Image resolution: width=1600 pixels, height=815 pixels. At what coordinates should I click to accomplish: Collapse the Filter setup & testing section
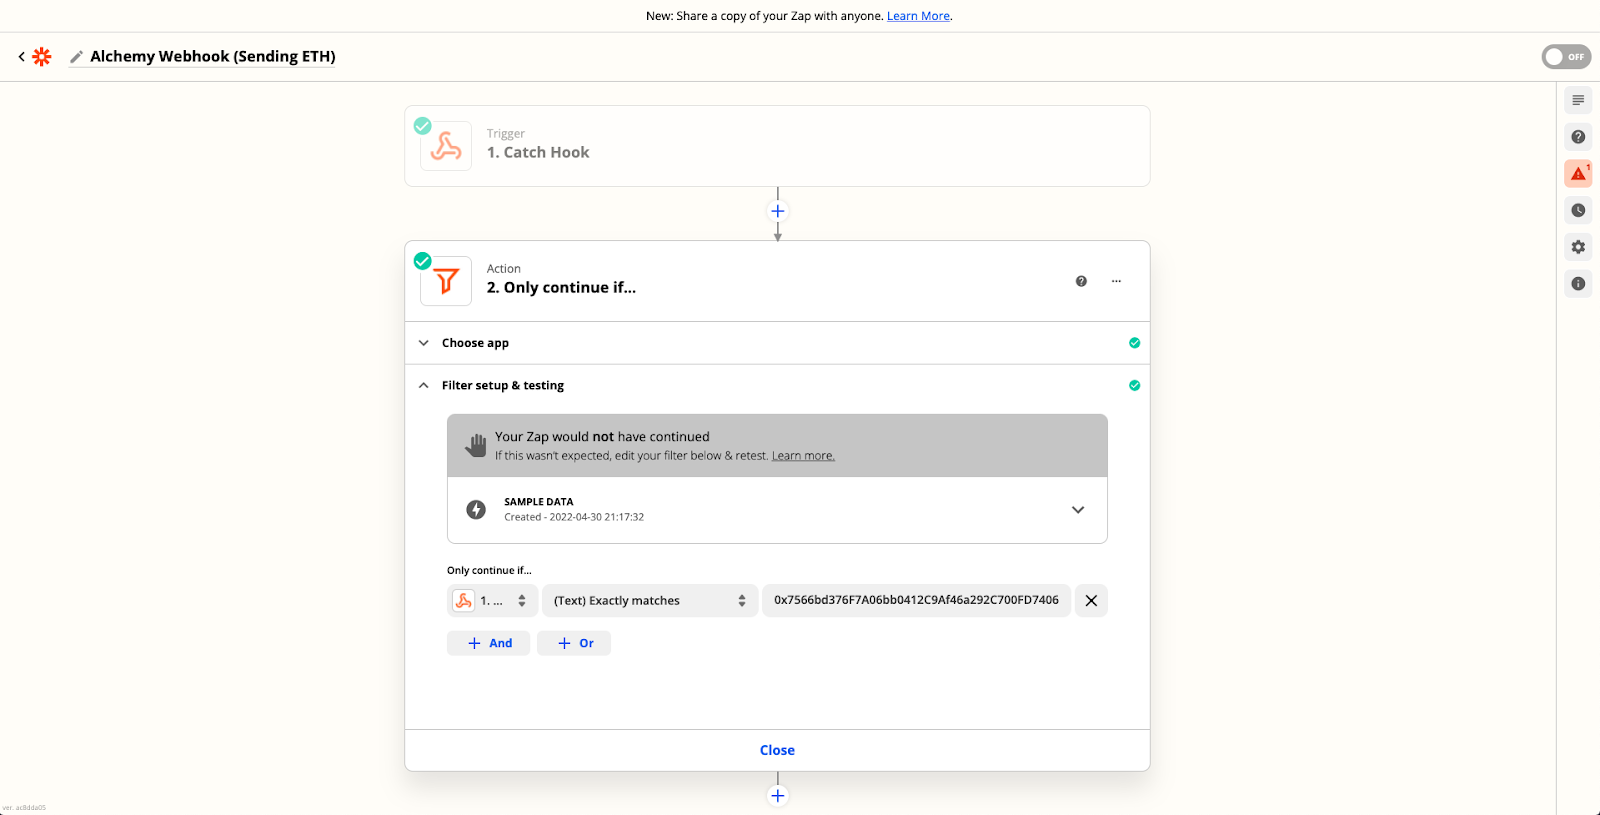424,385
